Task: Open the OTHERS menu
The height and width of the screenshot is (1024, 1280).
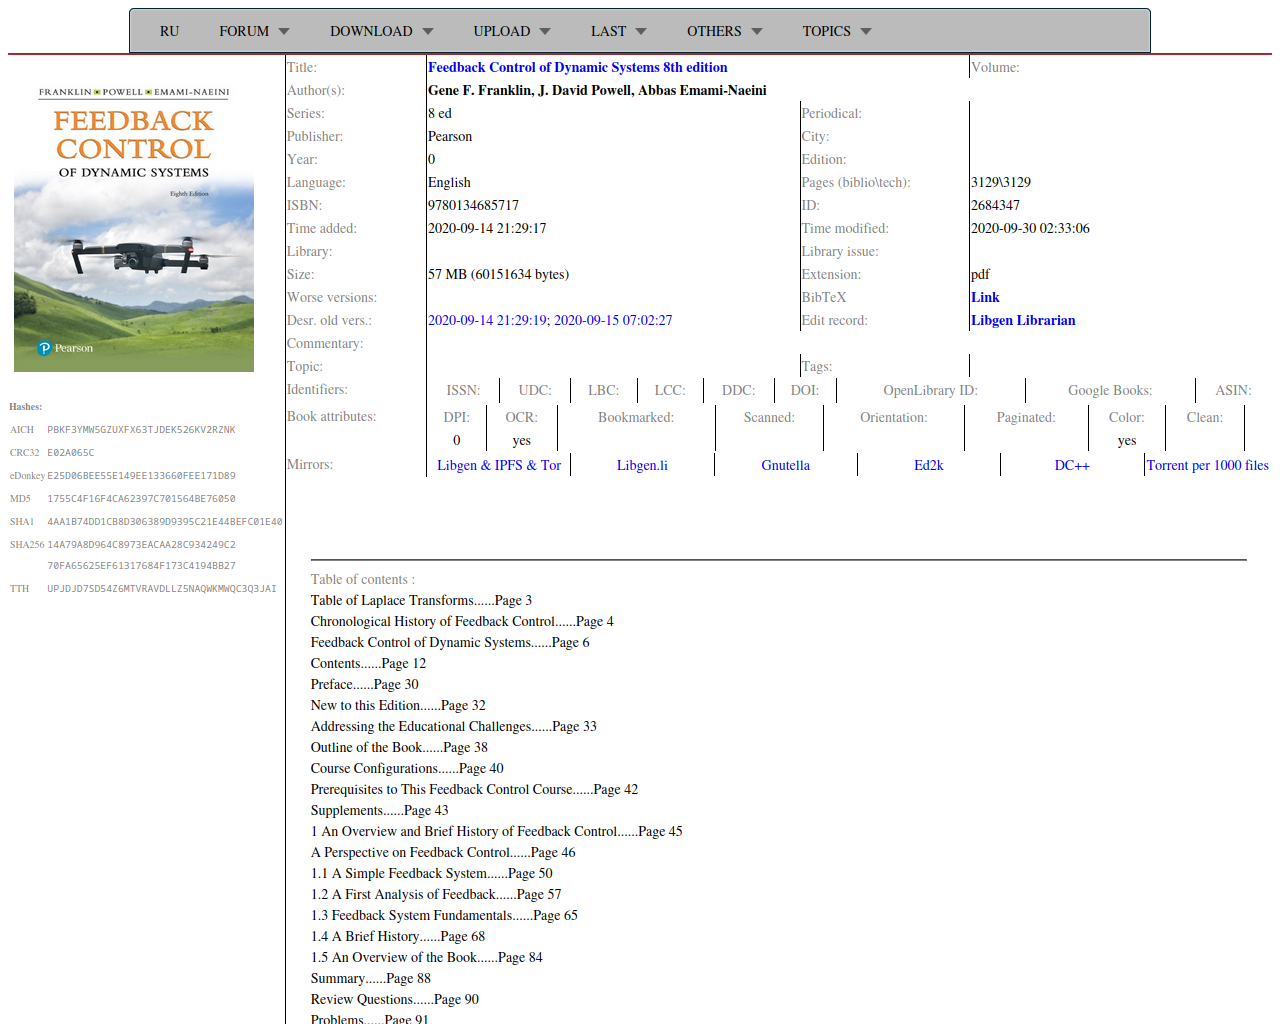Action: [x=724, y=31]
